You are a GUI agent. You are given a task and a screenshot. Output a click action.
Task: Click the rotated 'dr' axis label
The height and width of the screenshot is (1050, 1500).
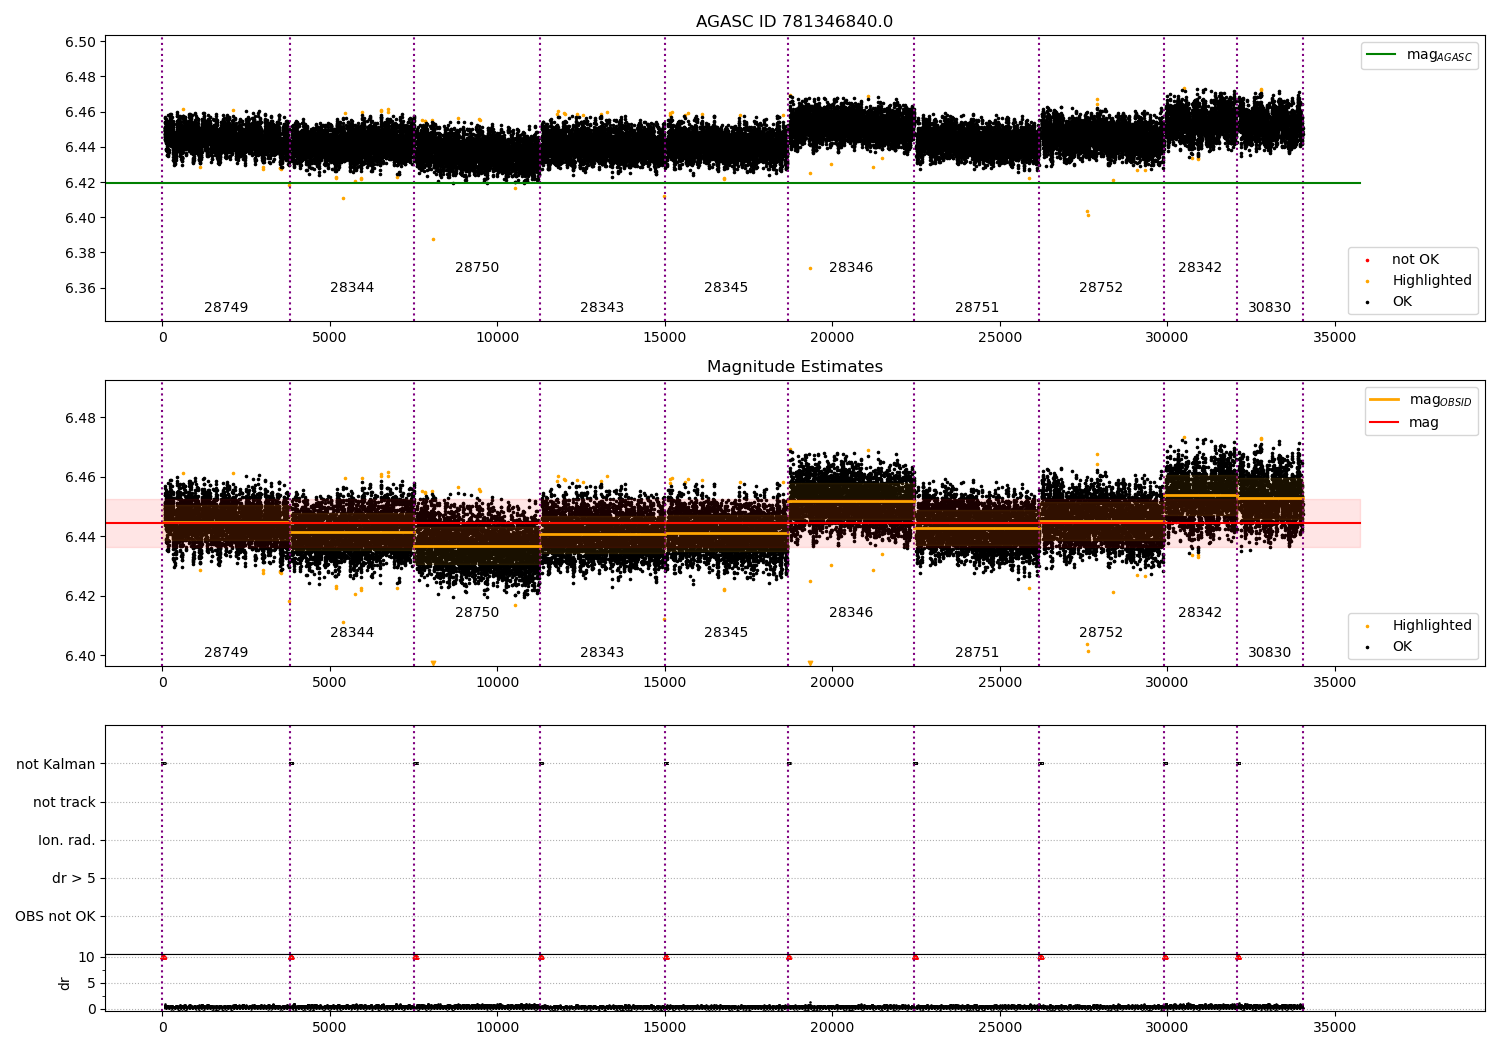point(65,983)
